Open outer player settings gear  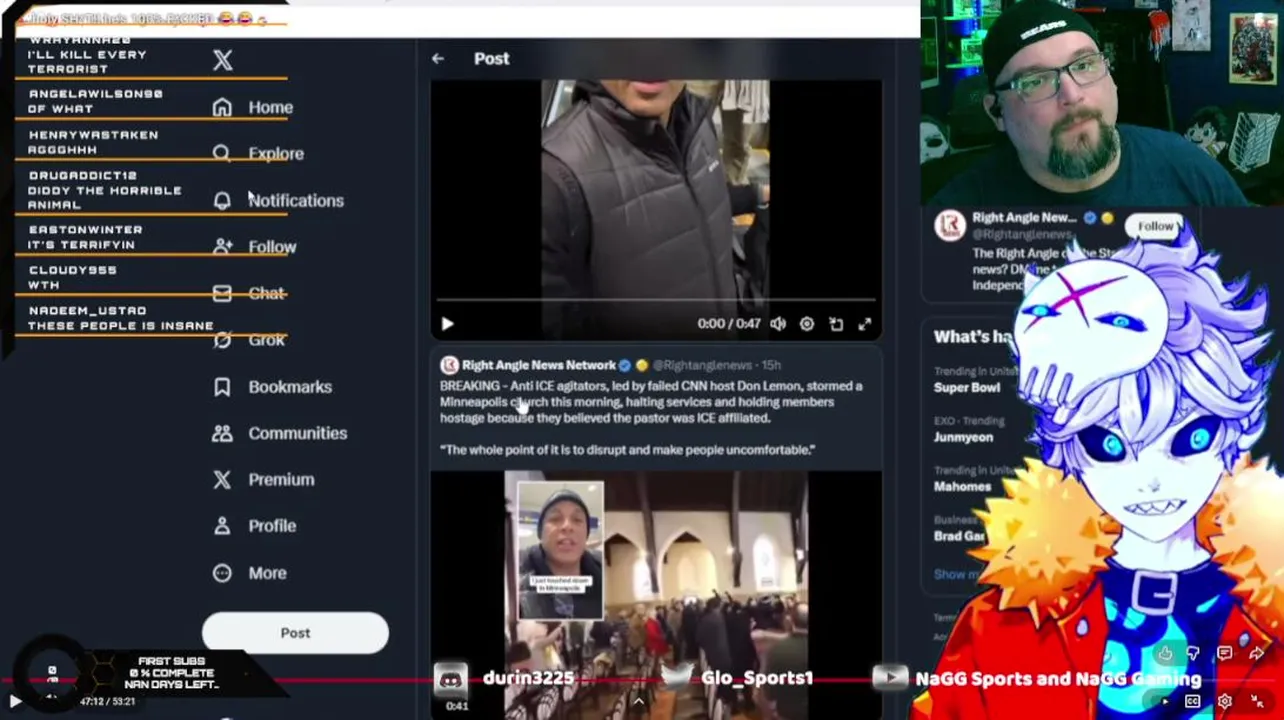click(1225, 702)
